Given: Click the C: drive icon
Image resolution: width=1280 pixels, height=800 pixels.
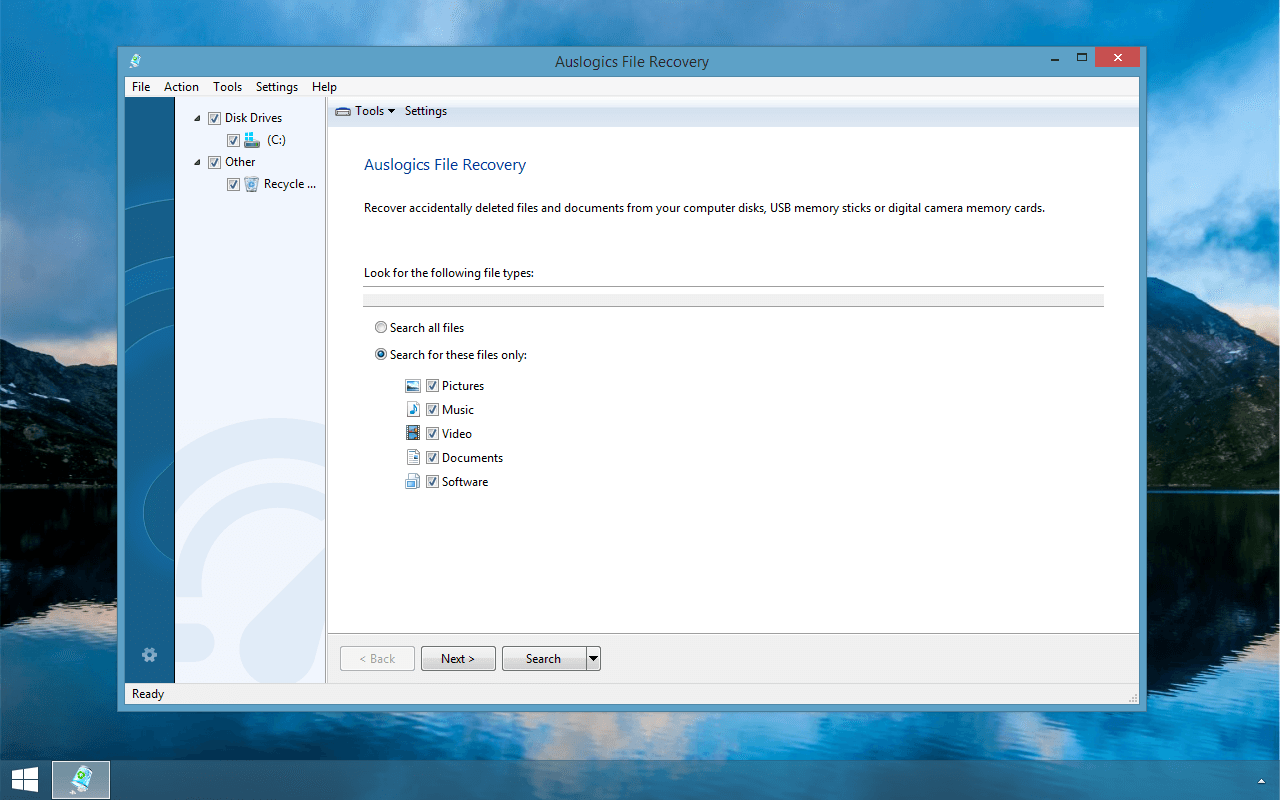Looking at the screenshot, I should (252, 140).
